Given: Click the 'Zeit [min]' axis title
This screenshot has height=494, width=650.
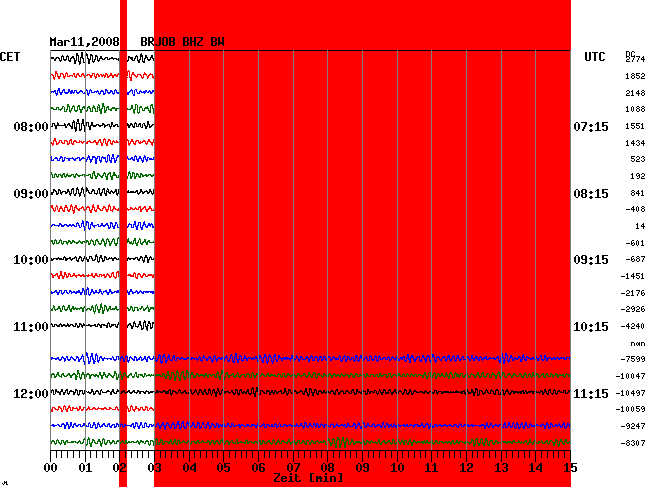Looking at the screenshot, I should pyautogui.click(x=308, y=478).
